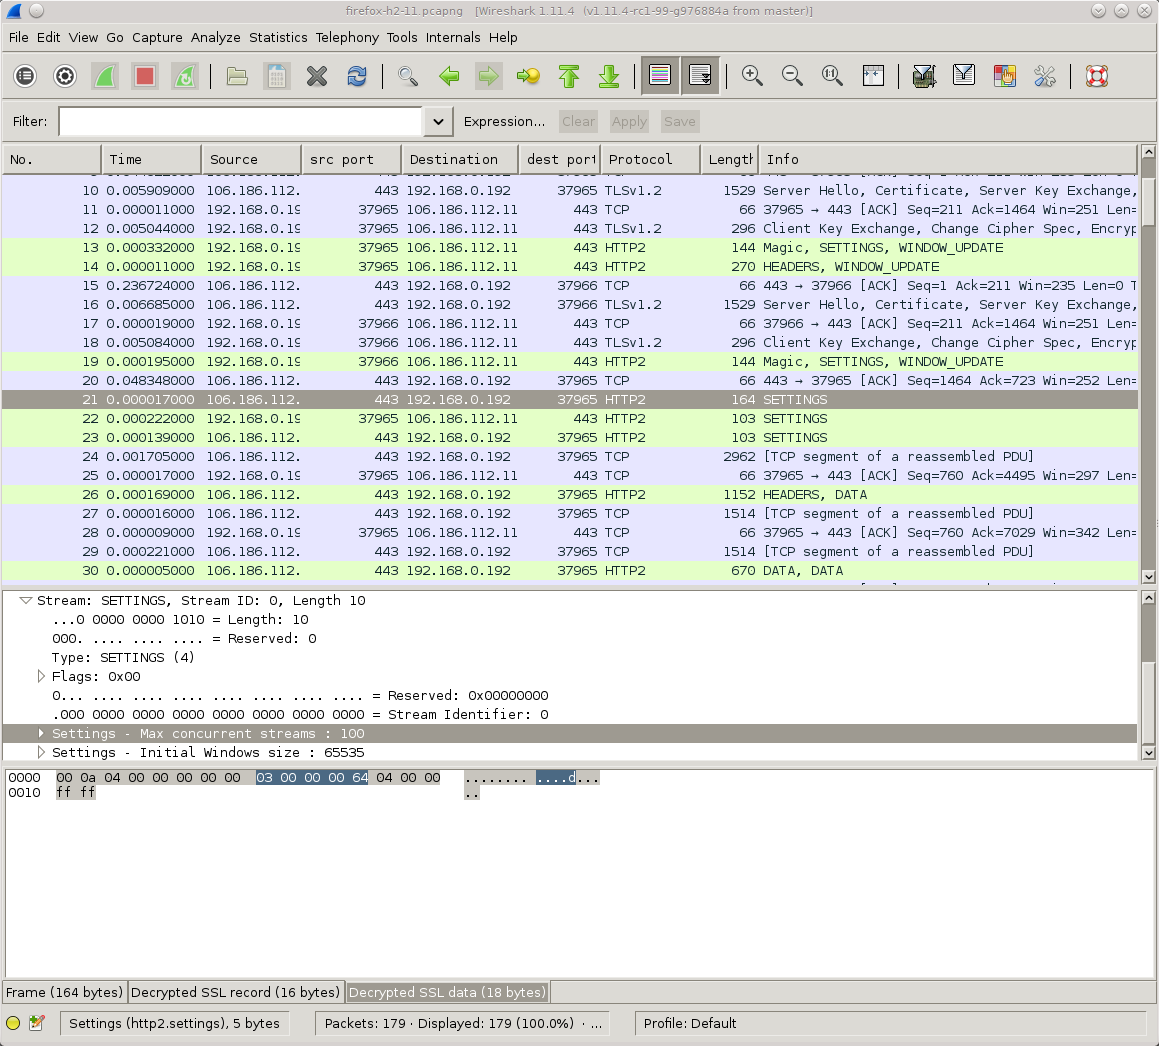Restart the current capture
This screenshot has width=1159, height=1046.
click(185, 75)
